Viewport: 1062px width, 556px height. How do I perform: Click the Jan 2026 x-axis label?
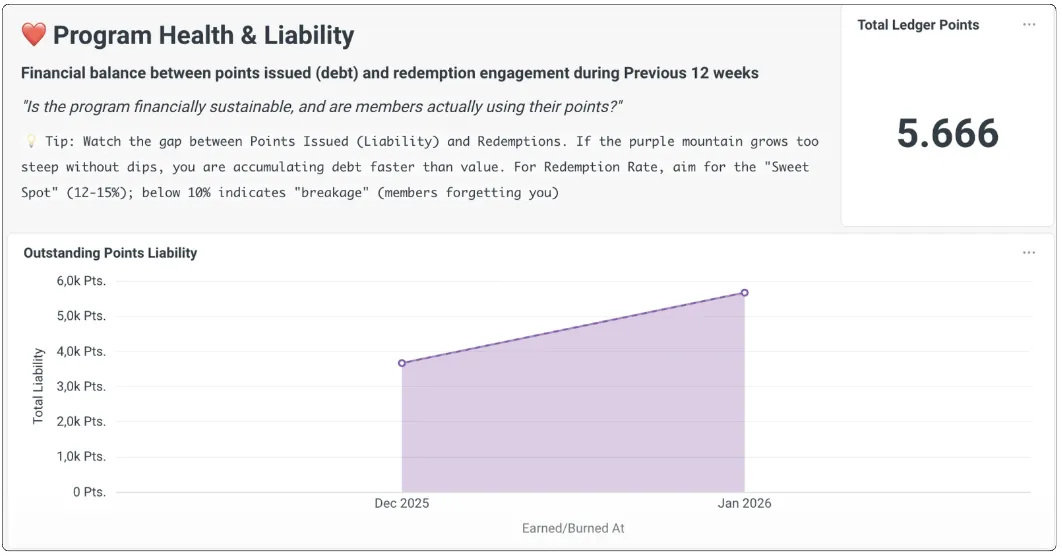click(744, 504)
